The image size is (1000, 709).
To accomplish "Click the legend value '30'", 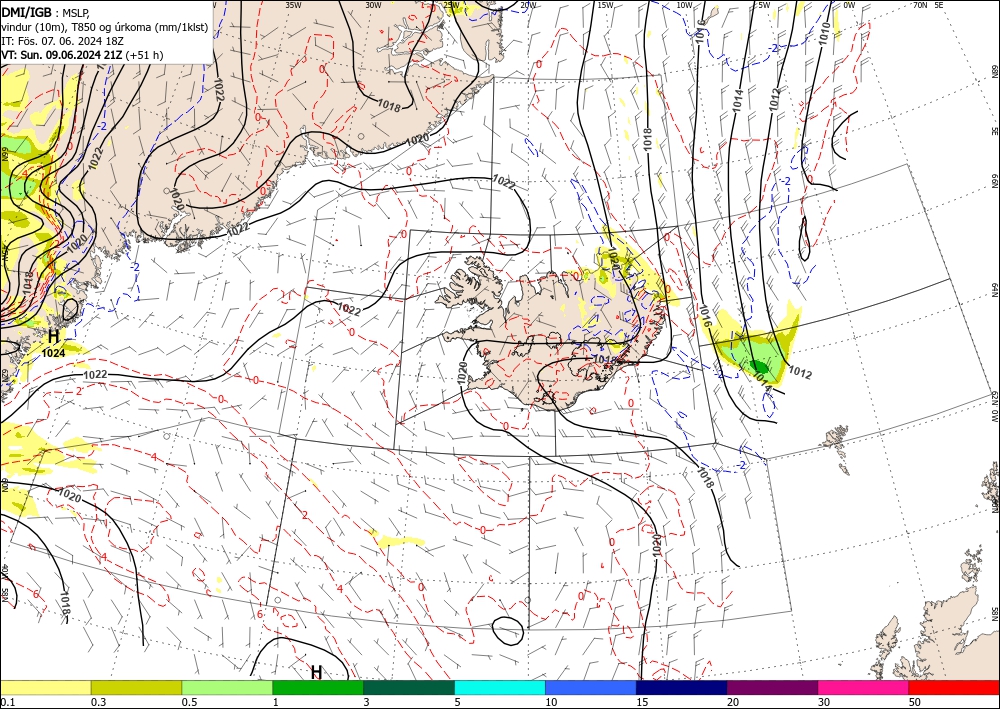I will (824, 702).
